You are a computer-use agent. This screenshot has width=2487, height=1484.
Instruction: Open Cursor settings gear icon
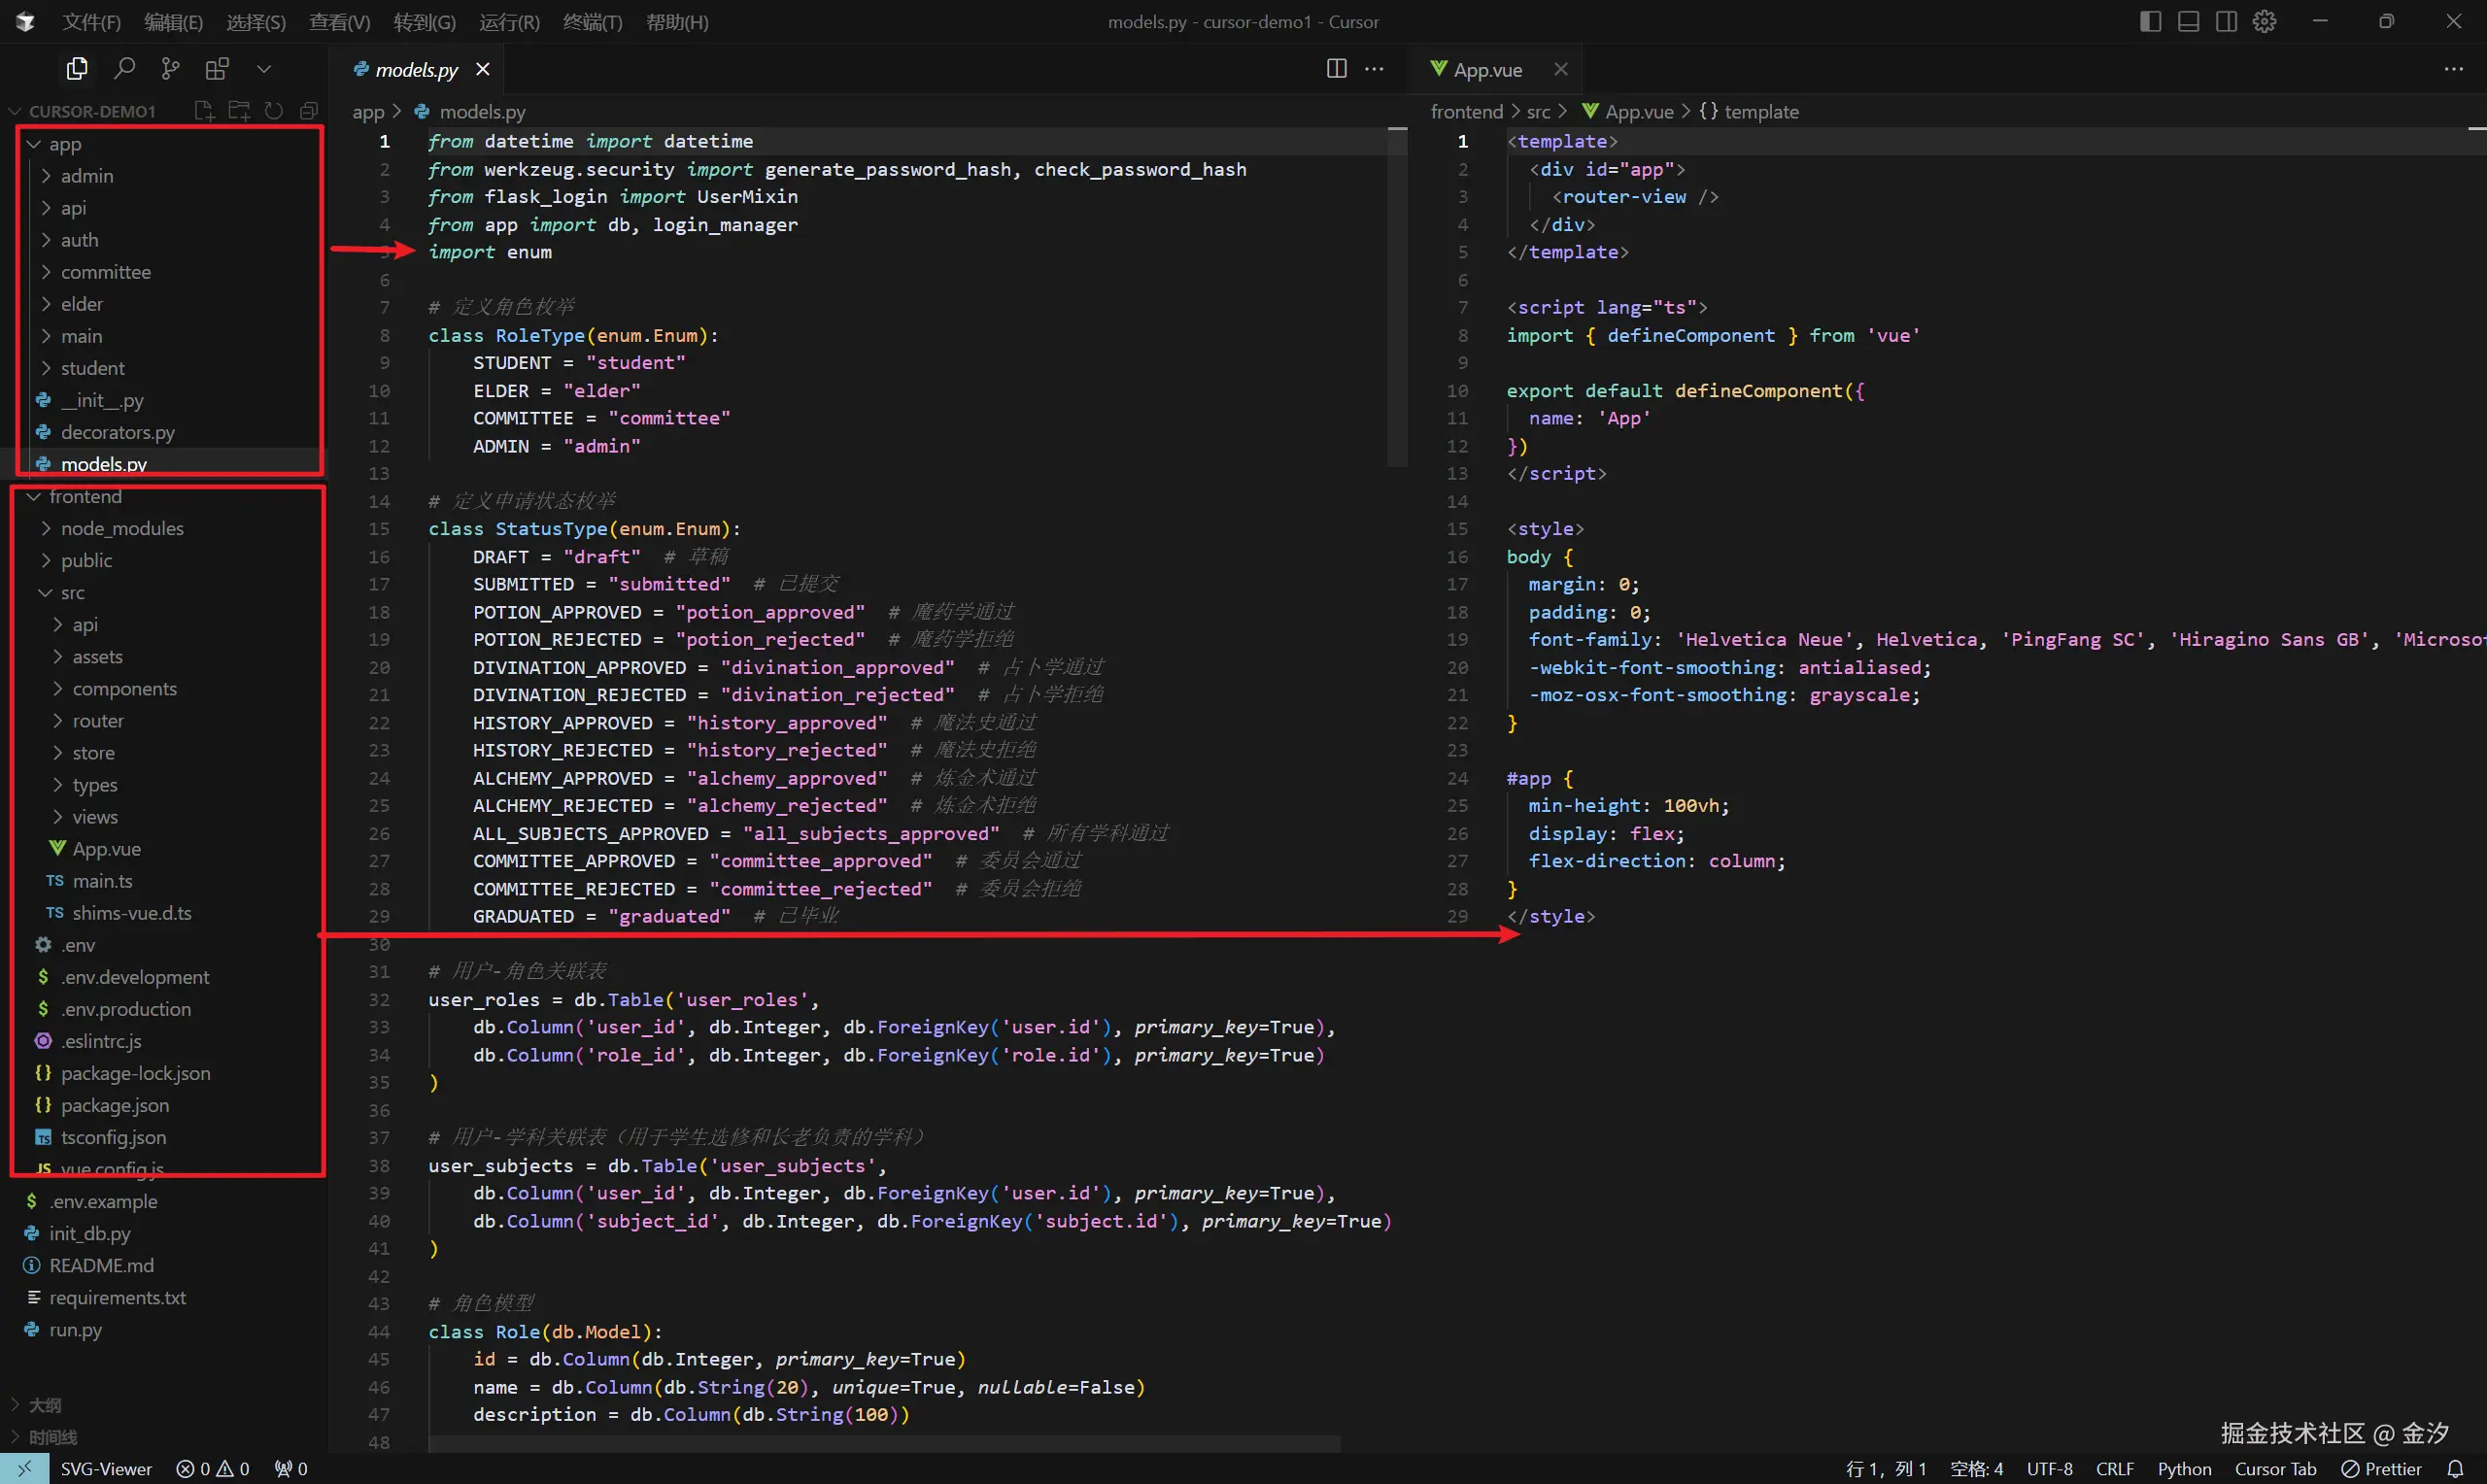click(2264, 21)
